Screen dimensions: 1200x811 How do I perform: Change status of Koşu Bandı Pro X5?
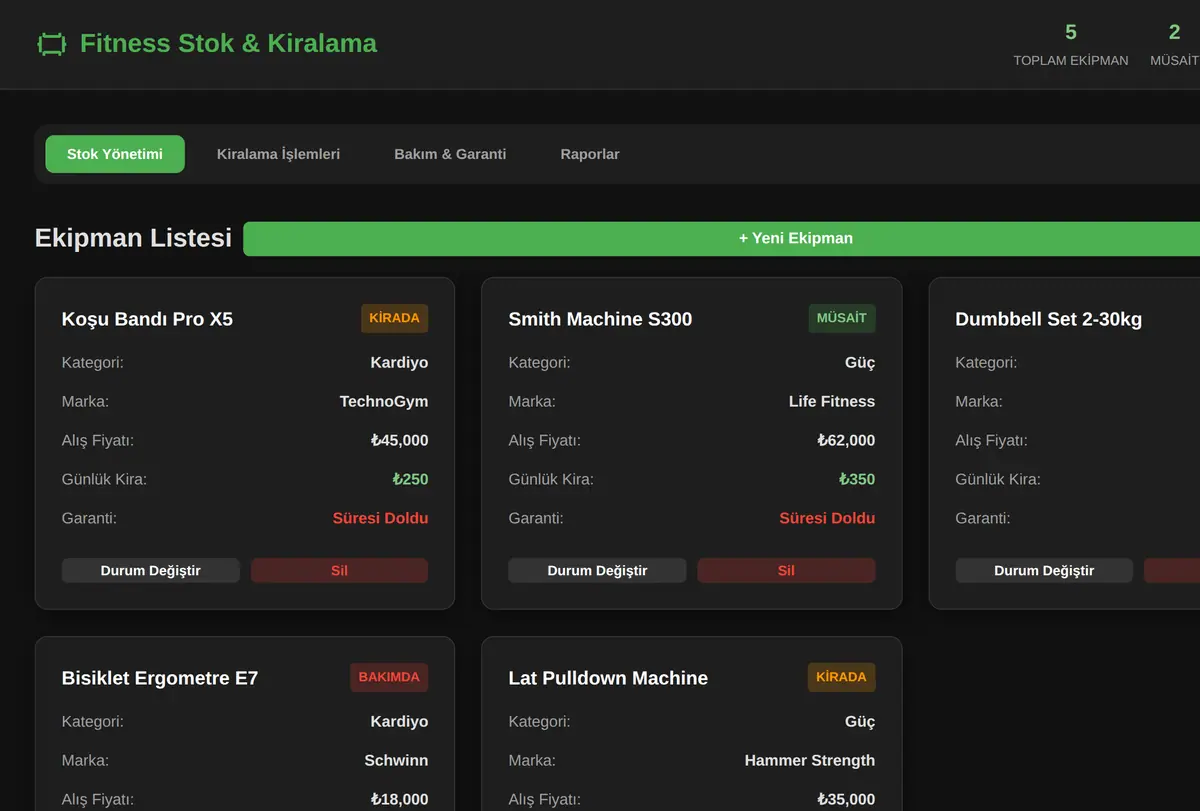[151, 571]
